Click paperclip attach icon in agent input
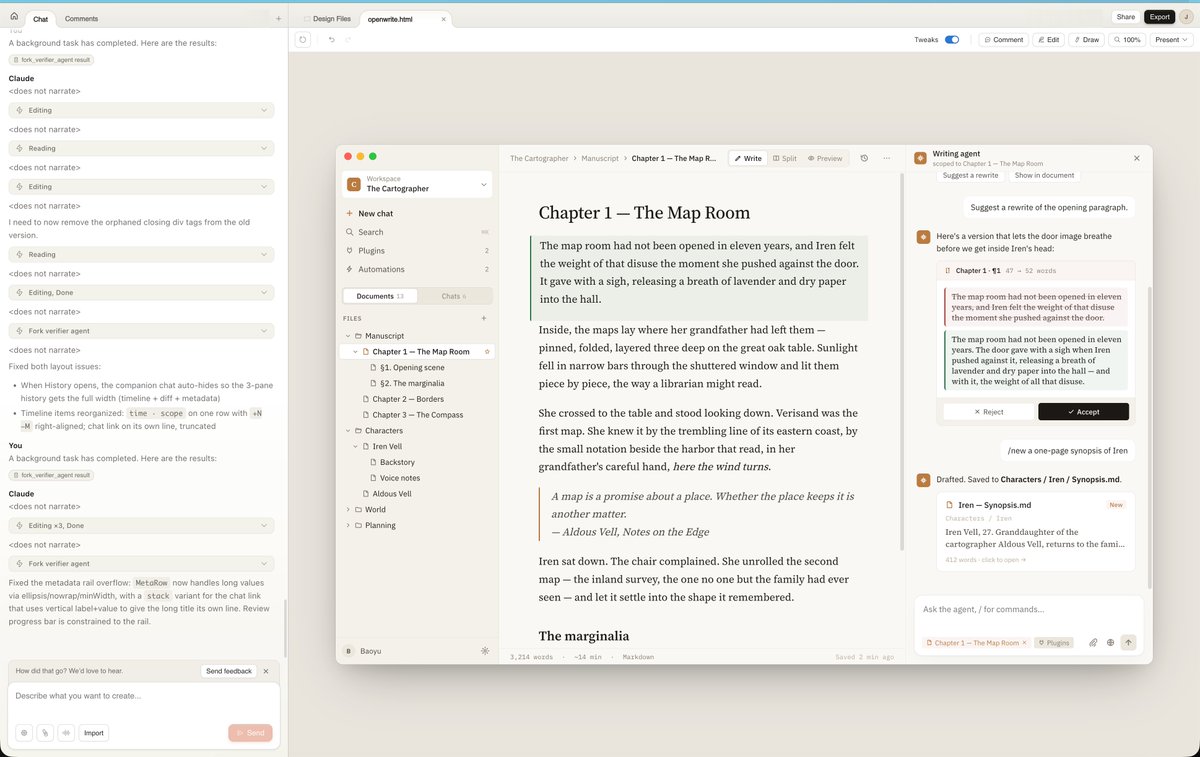Screen dimensions: 1200x757 (x=1093, y=643)
